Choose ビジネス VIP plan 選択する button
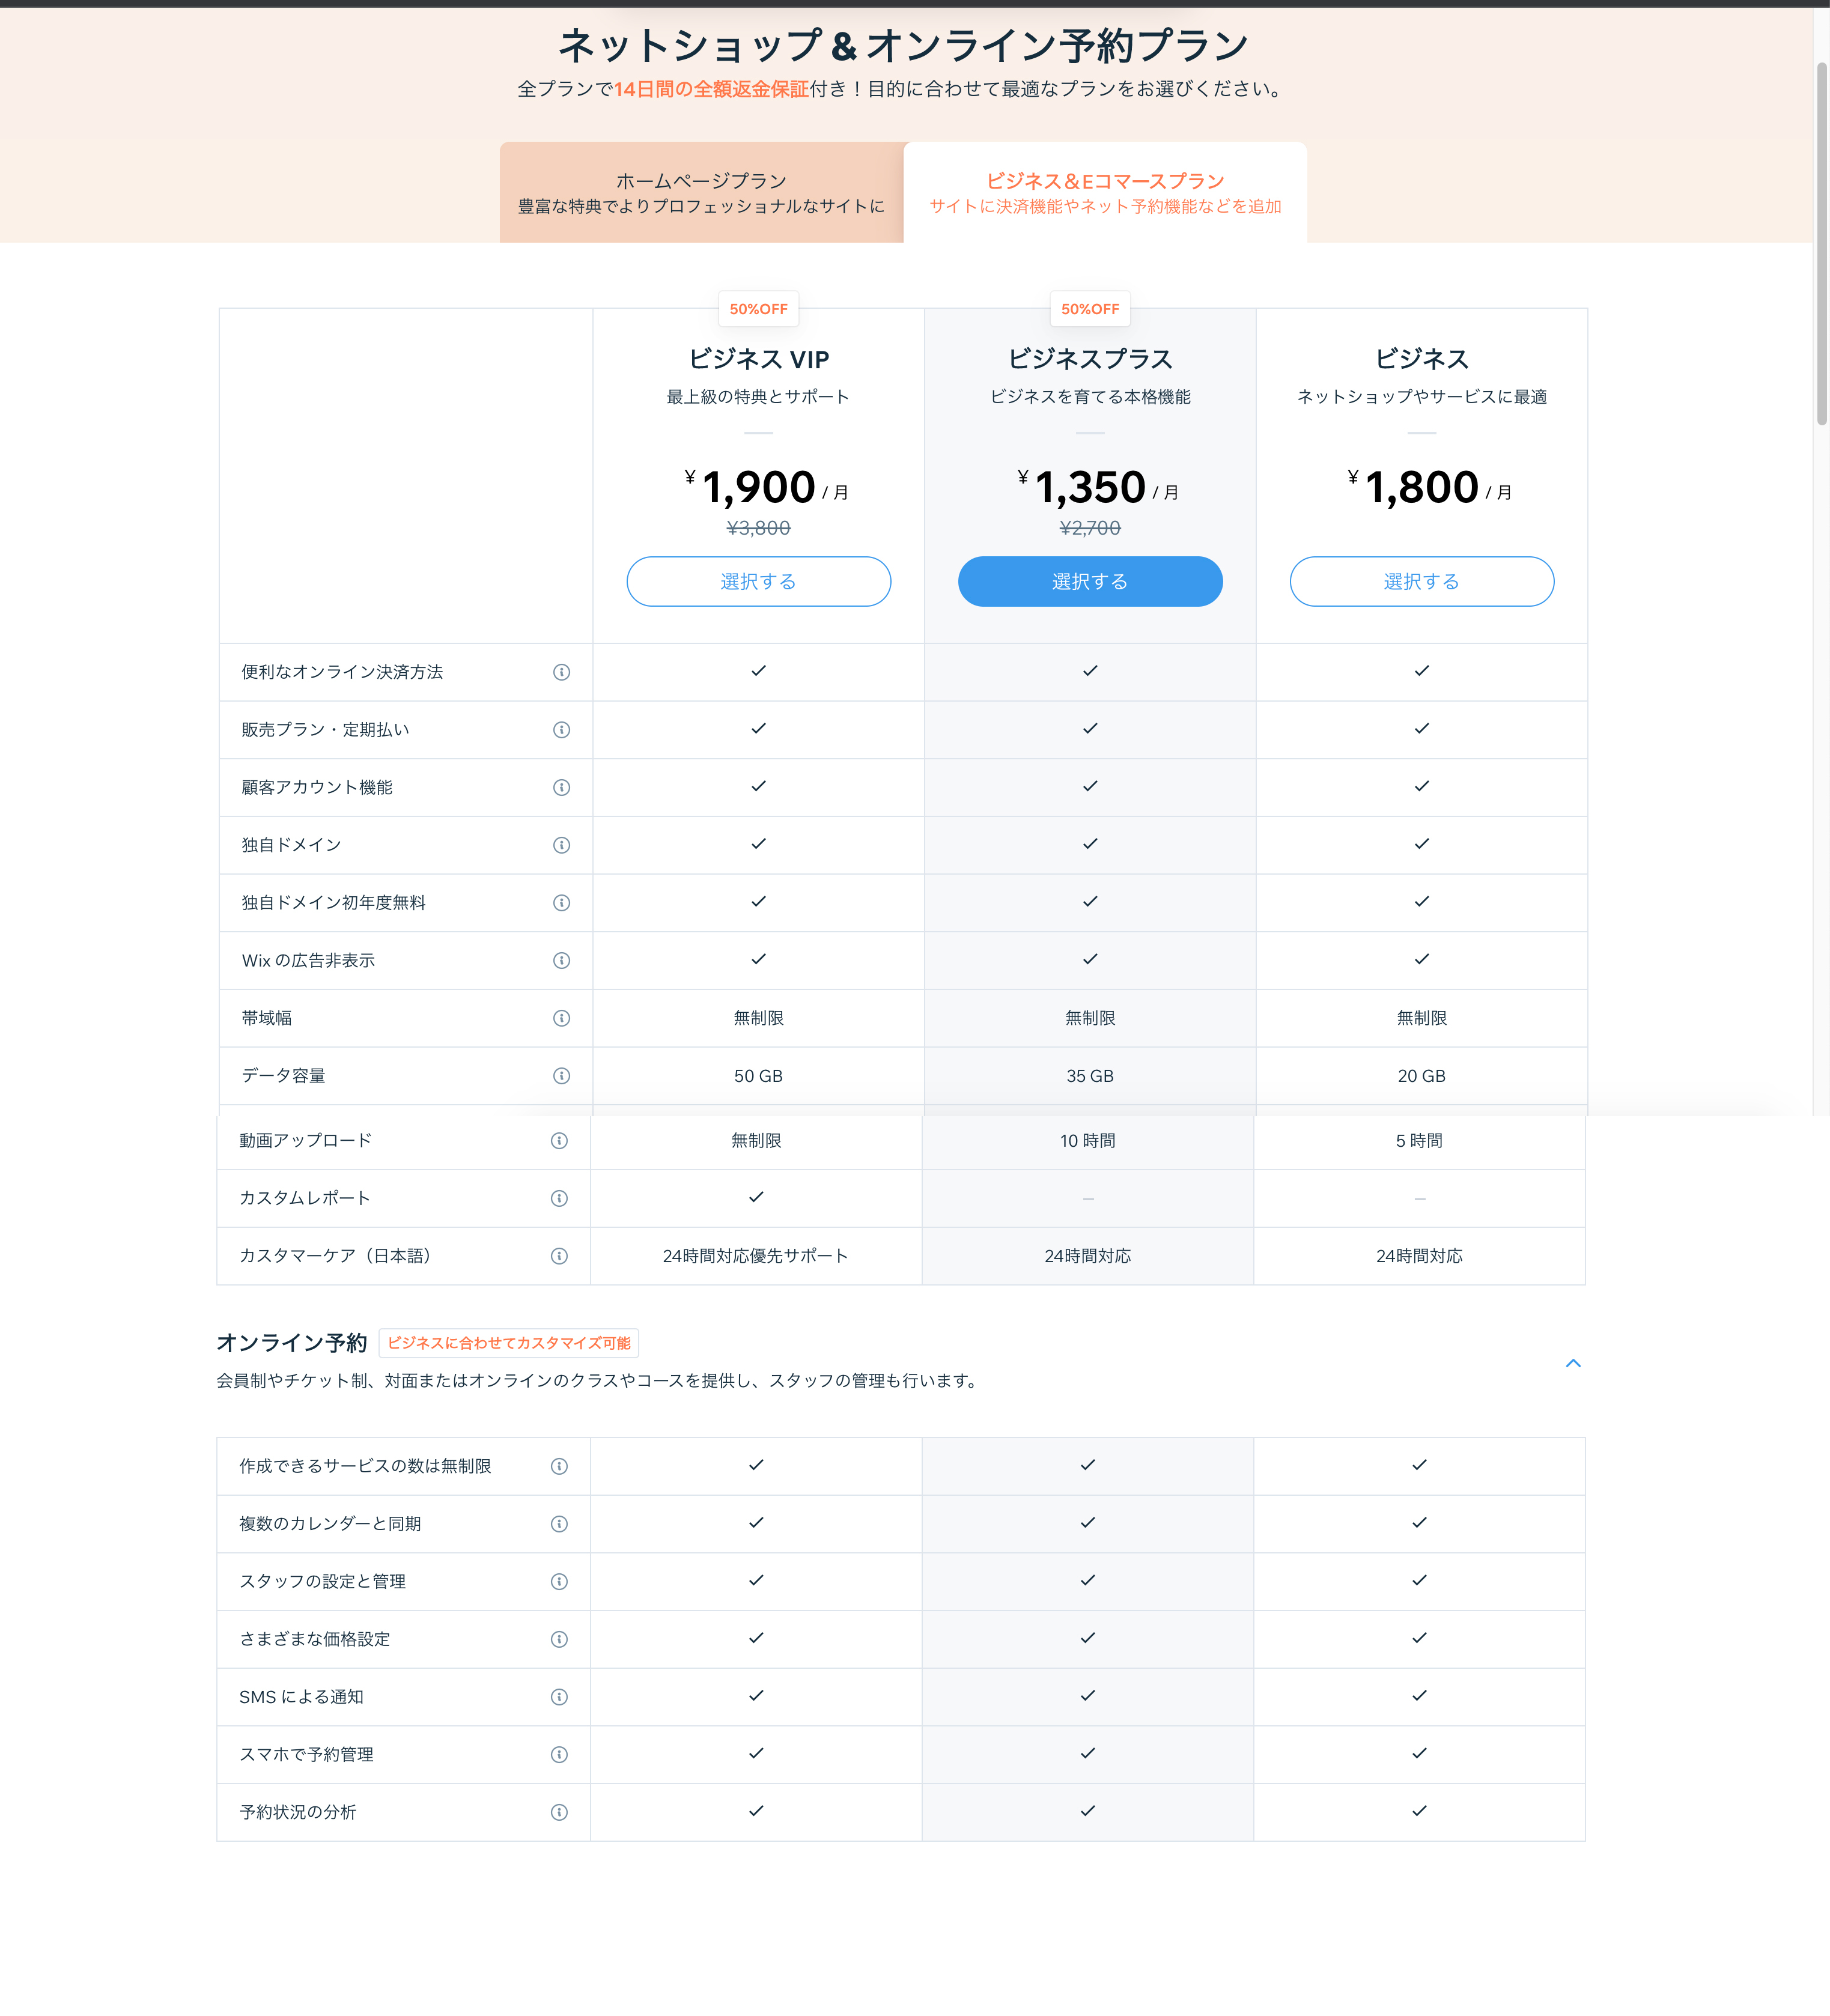1830x2016 pixels. (x=758, y=582)
